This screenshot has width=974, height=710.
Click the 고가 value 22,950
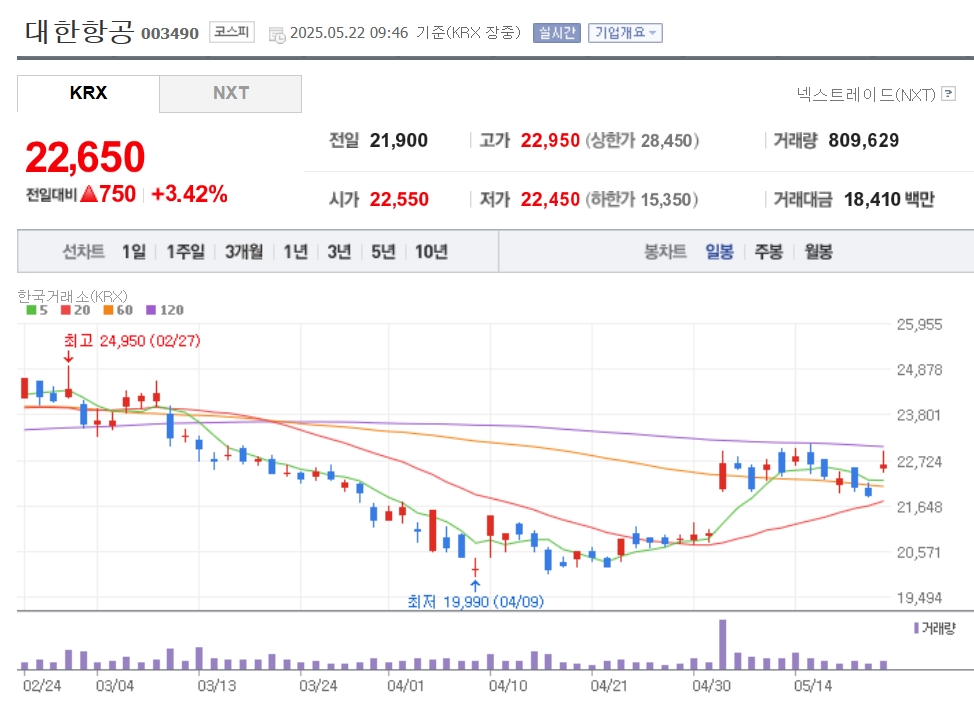tap(550, 140)
